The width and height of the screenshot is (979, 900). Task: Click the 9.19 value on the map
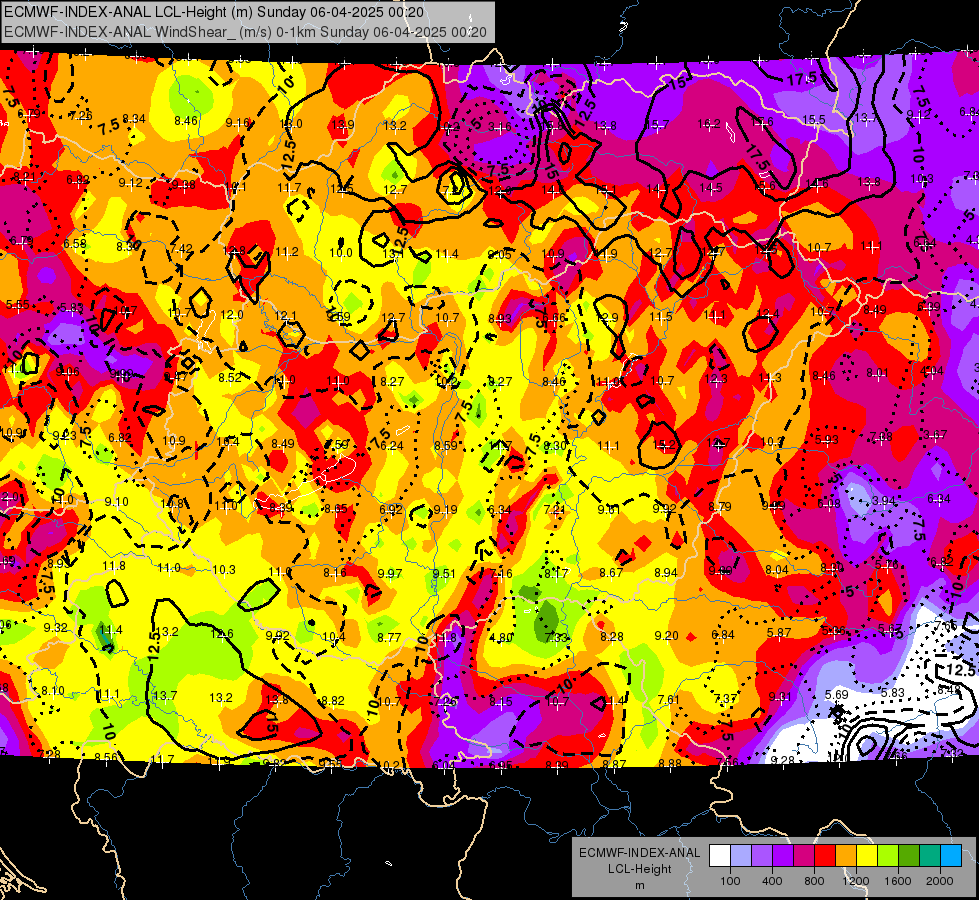click(445, 510)
